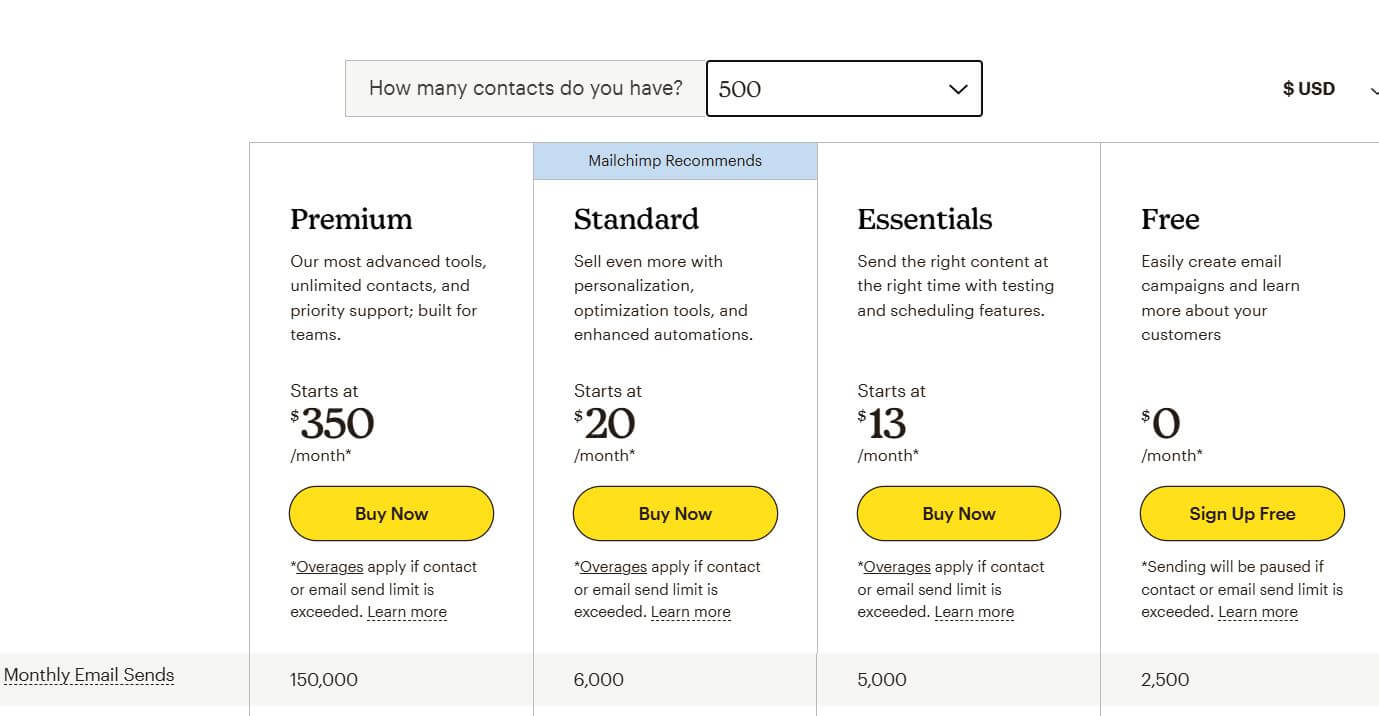Viewport: 1379px width, 716px height.
Task: Click the Mailchimp Recommends banner above Standard
Action: coord(675,160)
